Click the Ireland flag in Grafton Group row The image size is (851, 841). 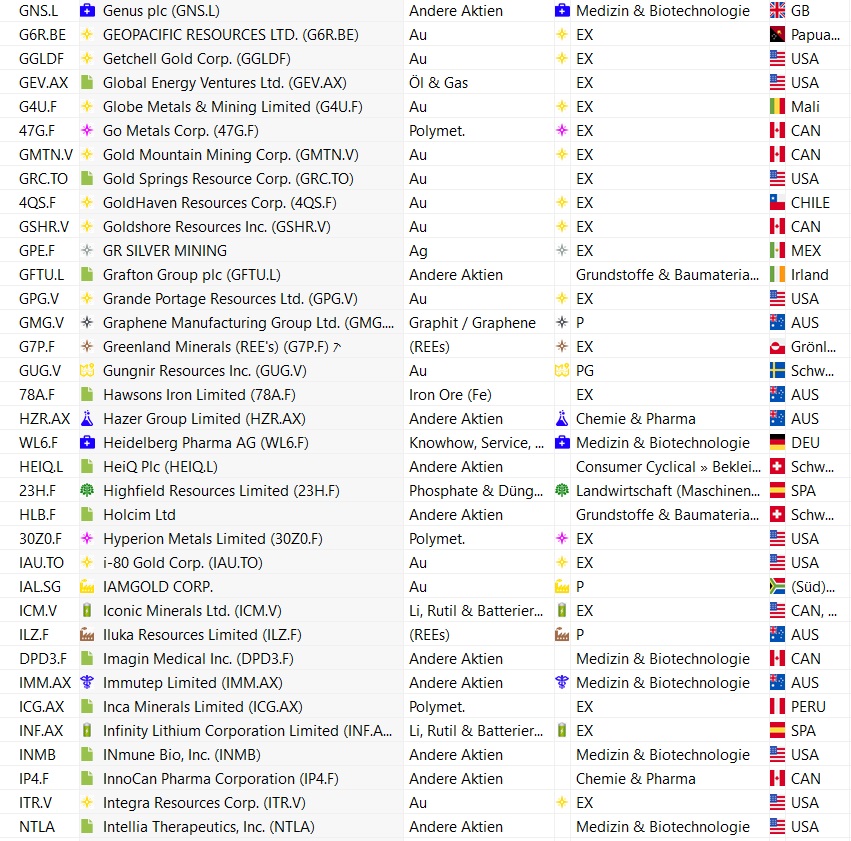777,275
